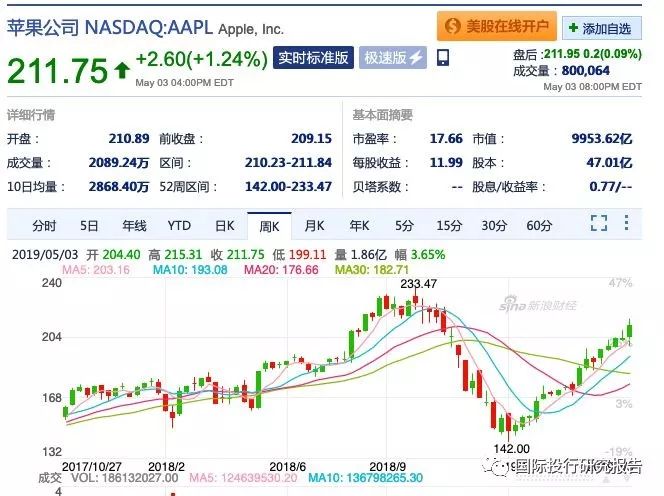The image size is (664, 496).
Task: Click the green up arrow beside price
Action: (122, 71)
